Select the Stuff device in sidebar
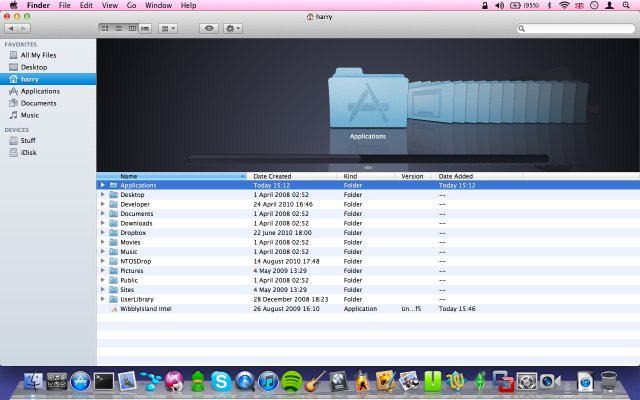This screenshot has width=640, height=400. (x=29, y=140)
